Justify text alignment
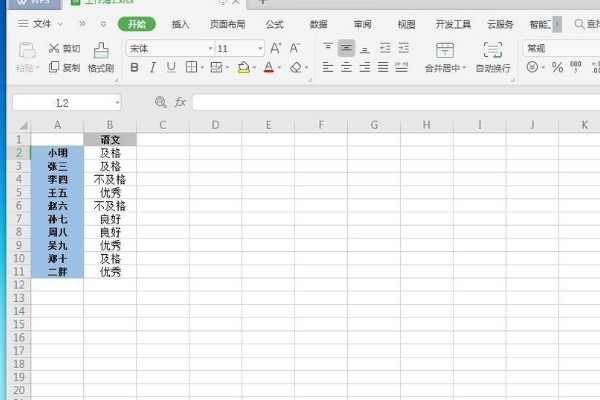 coord(383,67)
